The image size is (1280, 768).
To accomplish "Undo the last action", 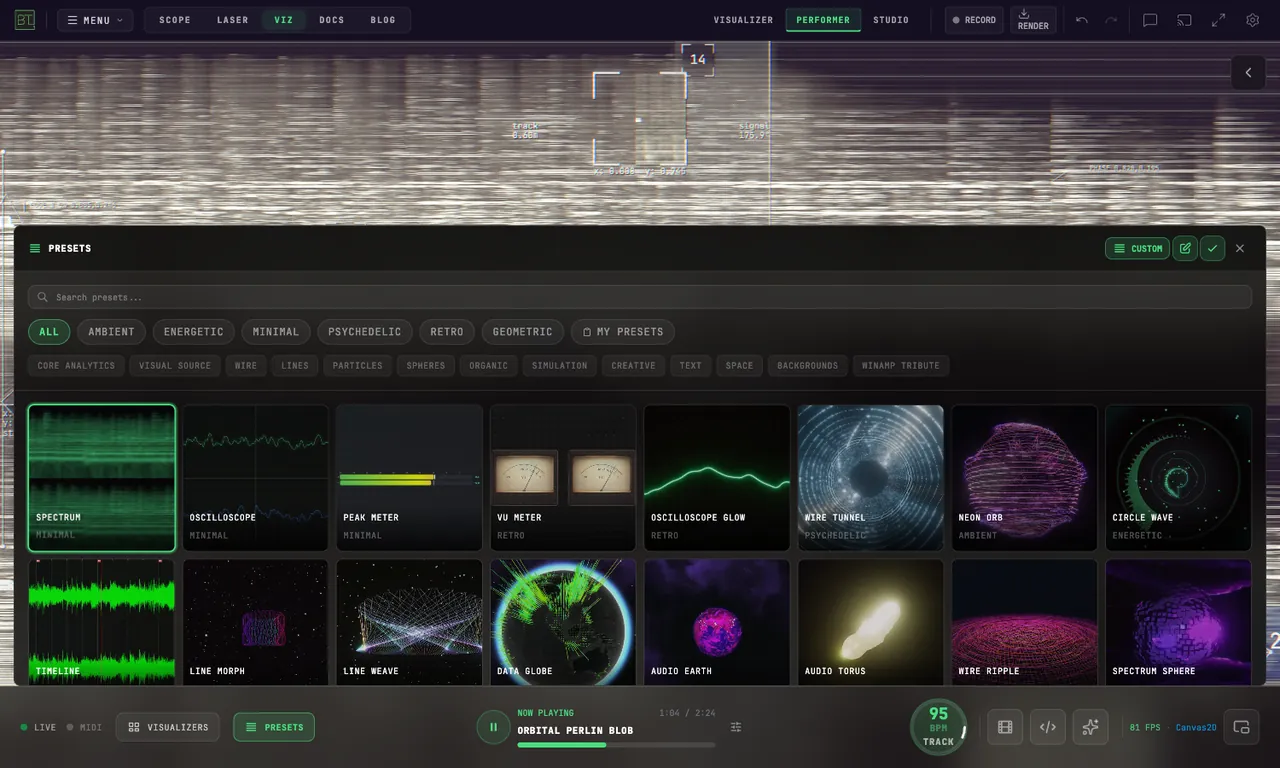I will coord(1082,20).
